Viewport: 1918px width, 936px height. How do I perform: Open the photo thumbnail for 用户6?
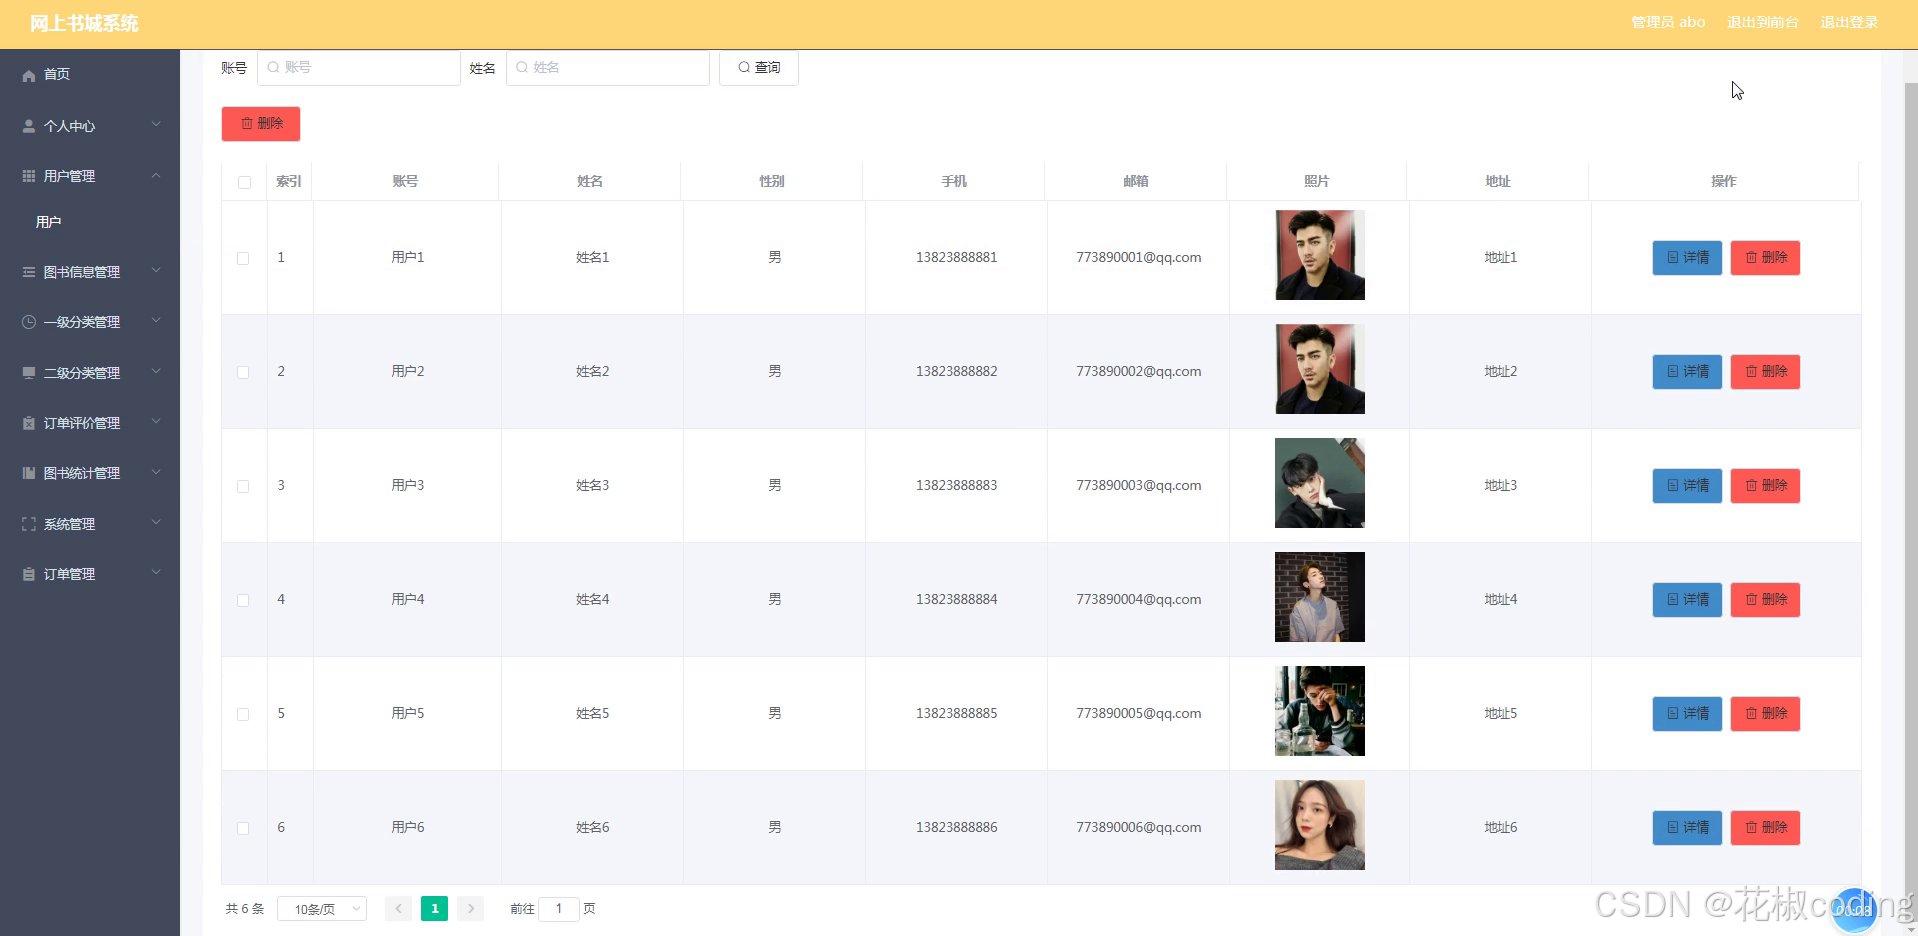(x=1320, y=825)
